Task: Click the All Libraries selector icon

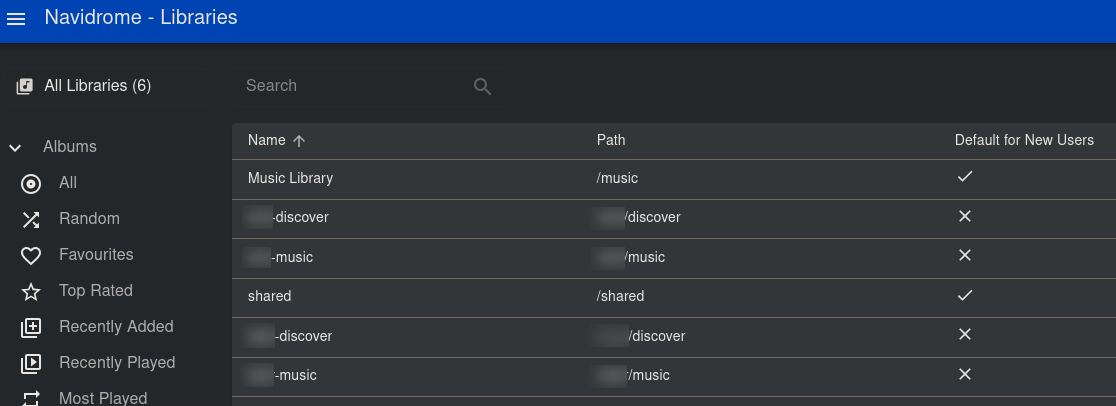Action: click(x=25, y=86)
